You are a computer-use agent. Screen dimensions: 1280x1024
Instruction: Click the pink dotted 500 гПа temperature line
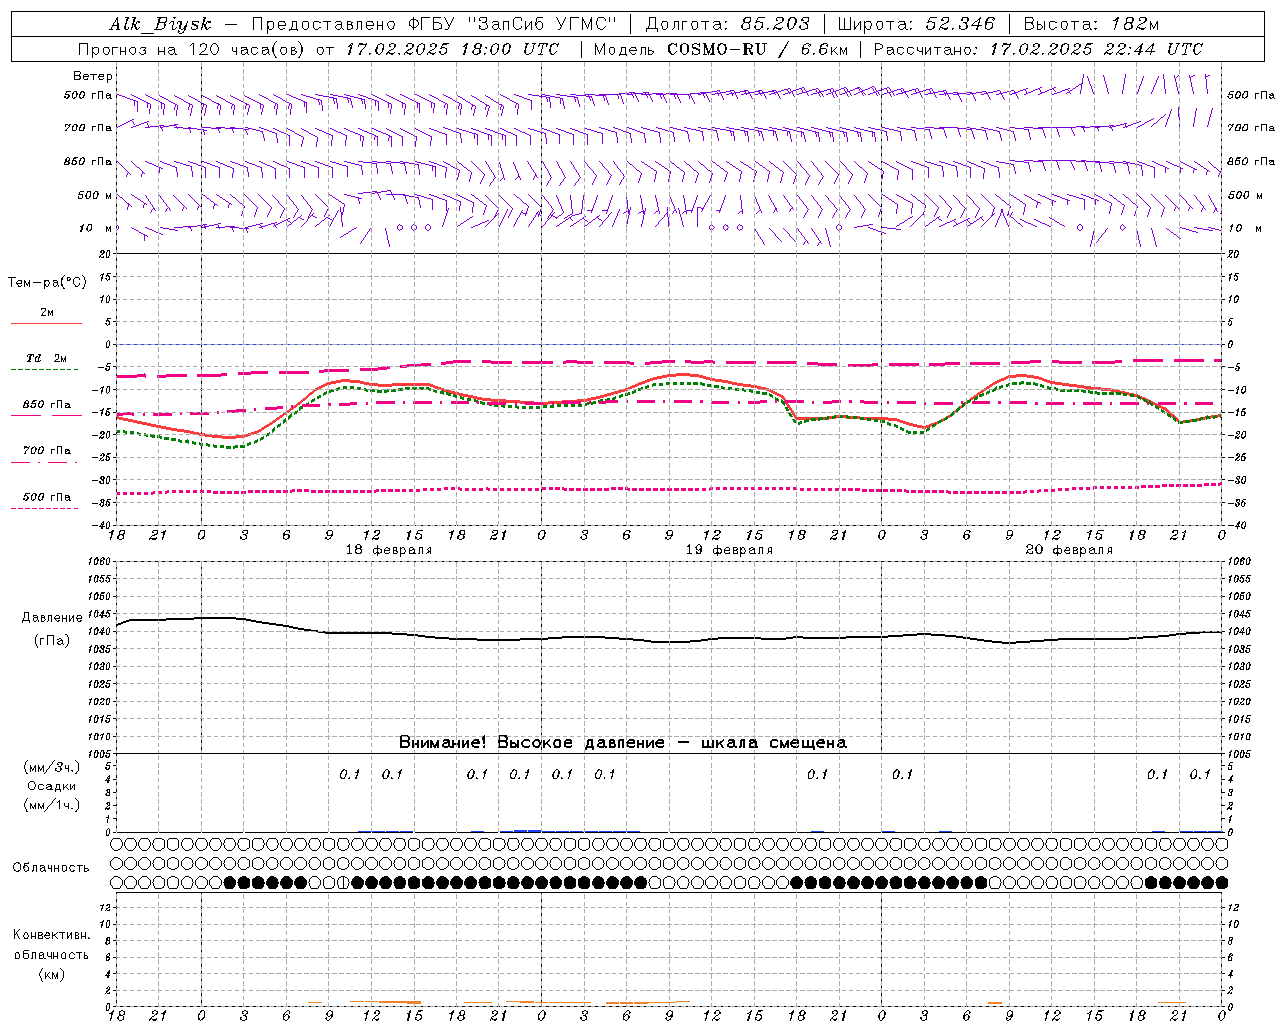[x=668, y=489]
